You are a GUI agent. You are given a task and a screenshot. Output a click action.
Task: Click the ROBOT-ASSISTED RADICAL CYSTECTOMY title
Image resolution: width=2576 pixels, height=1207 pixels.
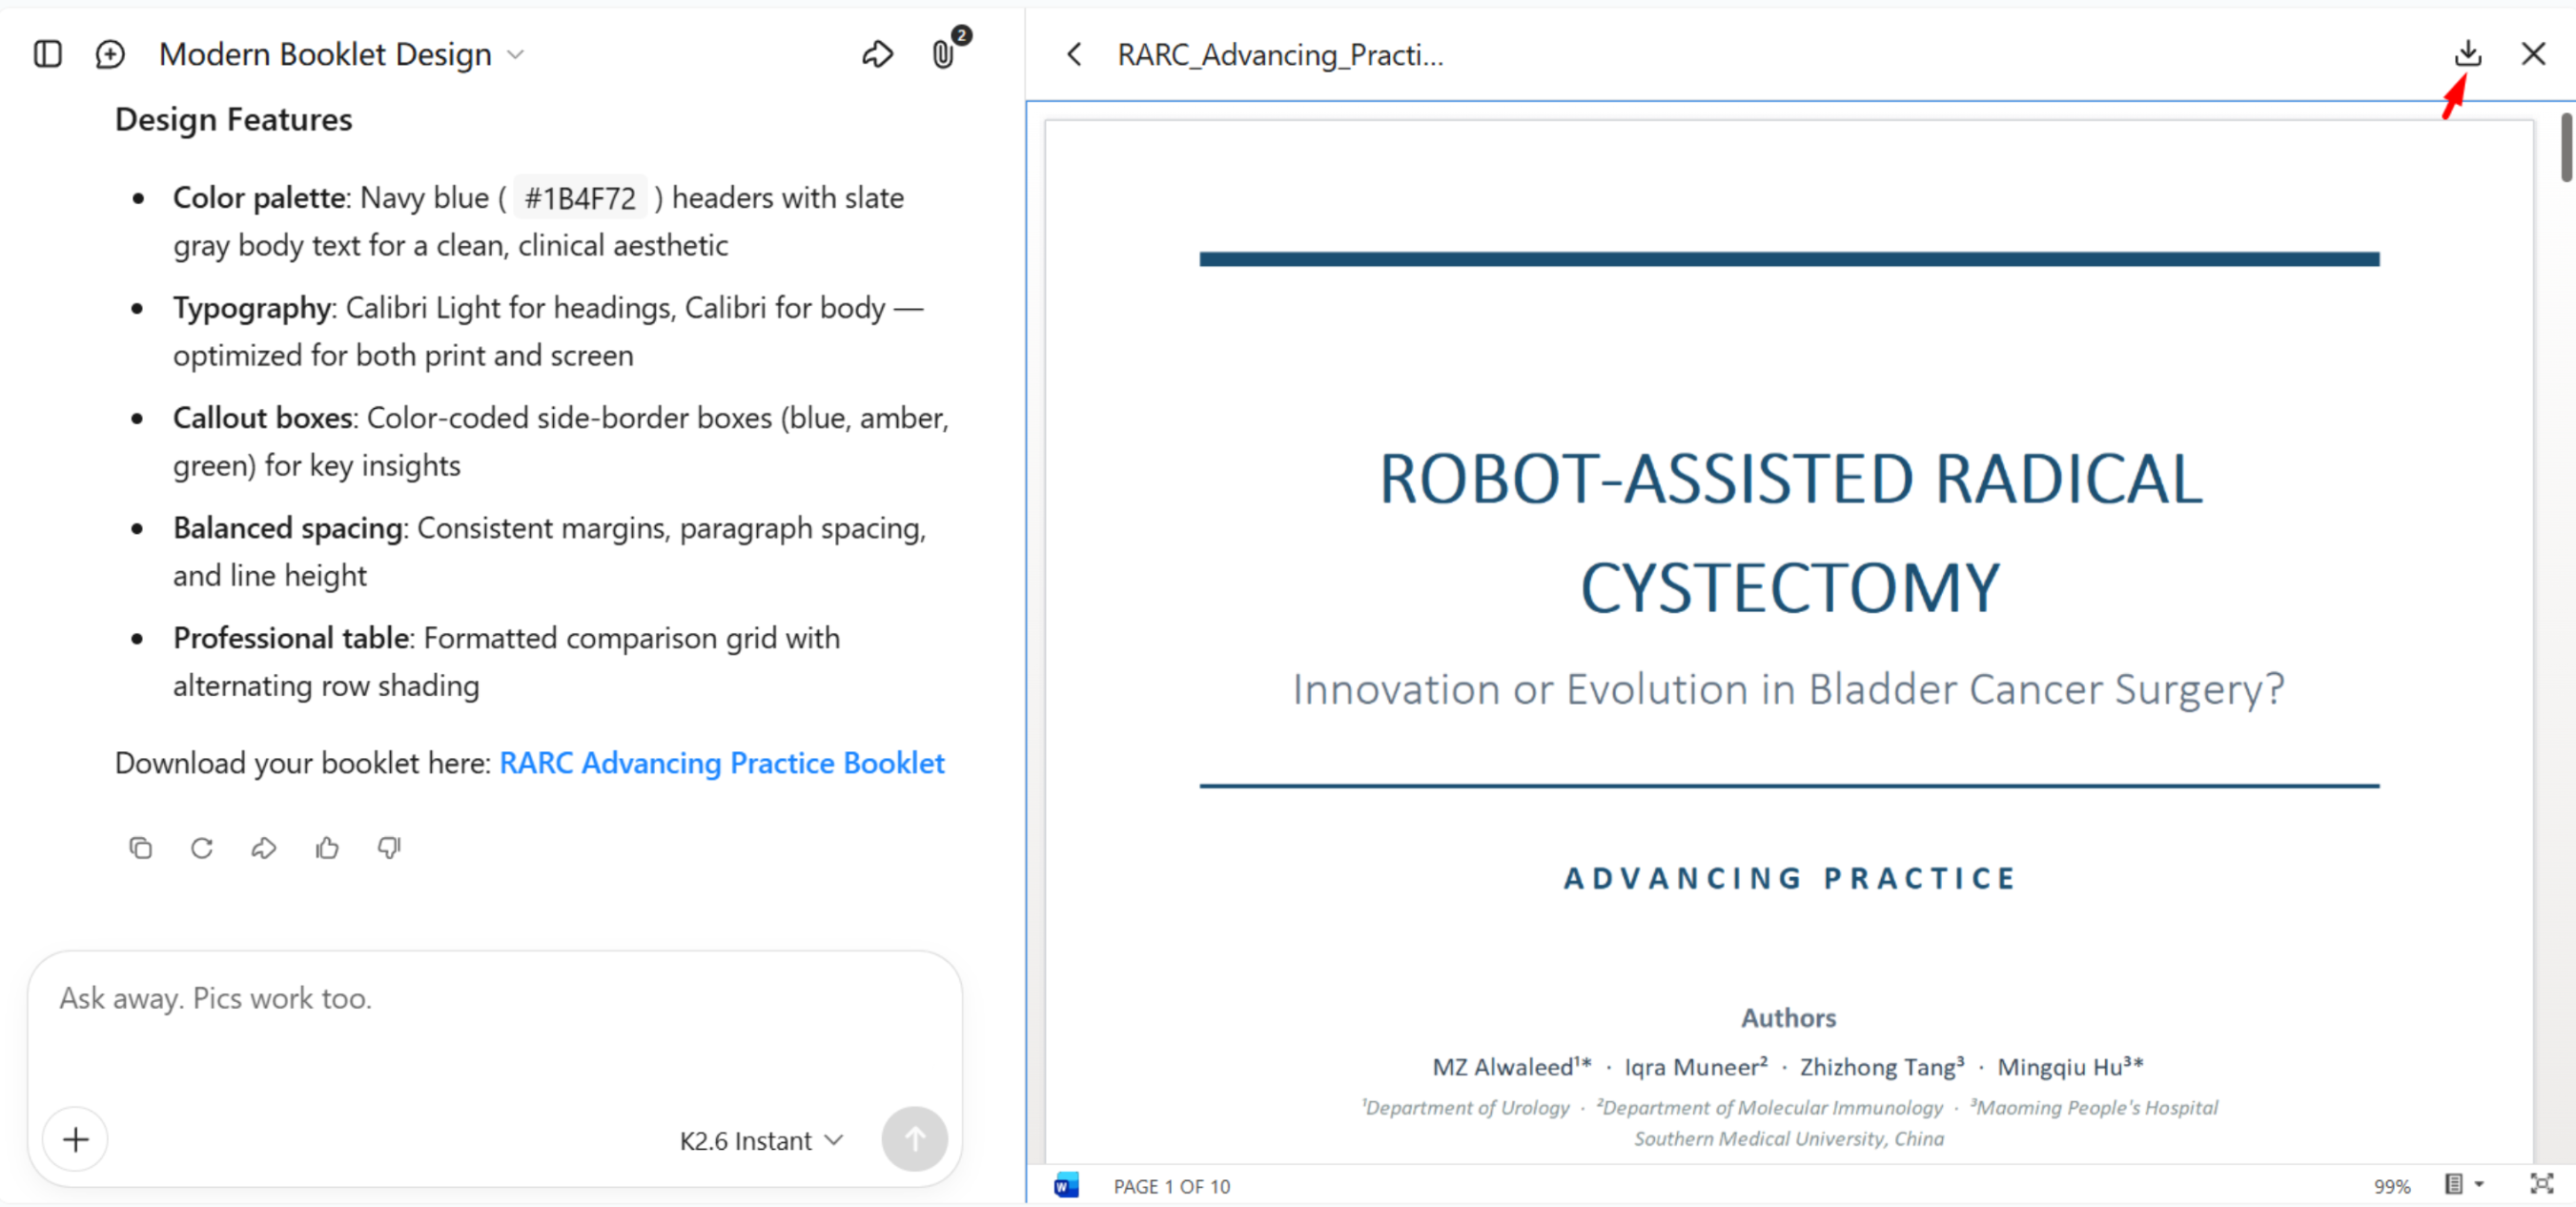[1789, 533]
